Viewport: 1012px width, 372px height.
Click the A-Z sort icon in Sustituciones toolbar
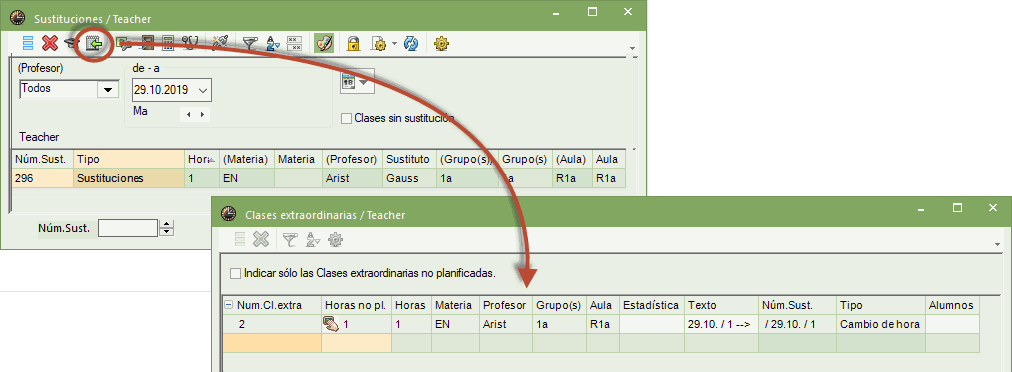coord(272,43)
